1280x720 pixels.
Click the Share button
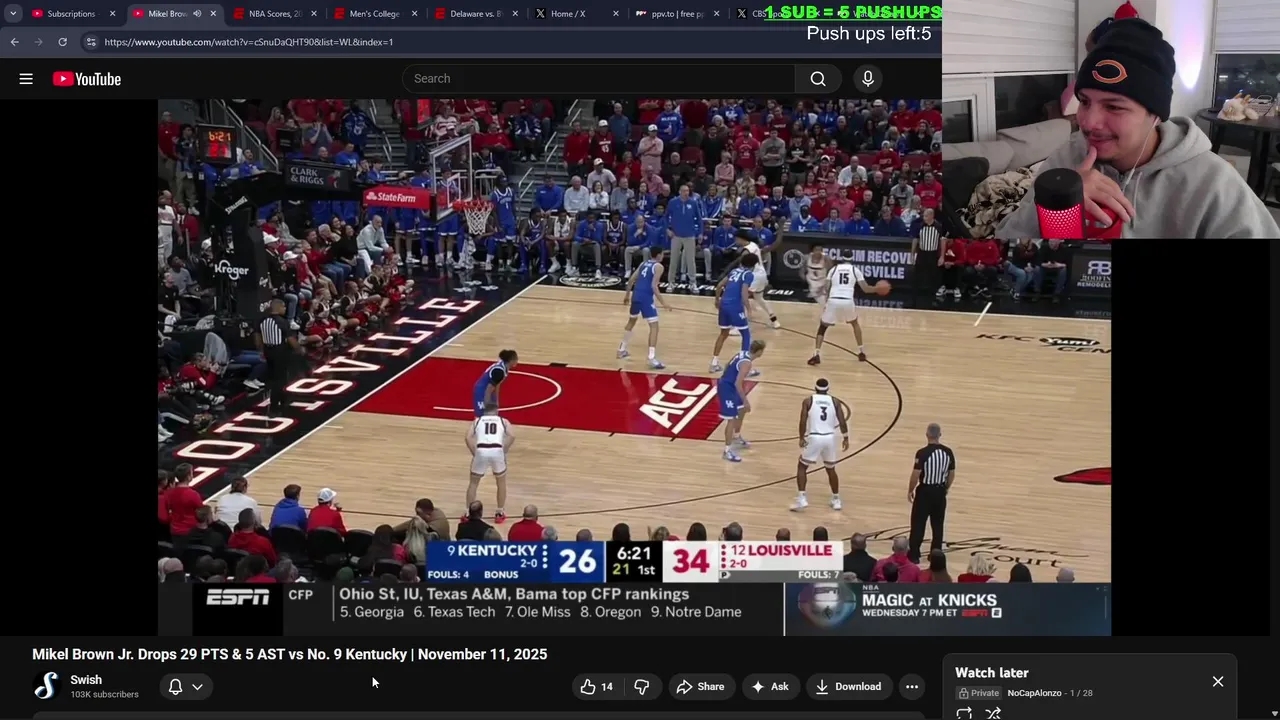coord(700,687)
